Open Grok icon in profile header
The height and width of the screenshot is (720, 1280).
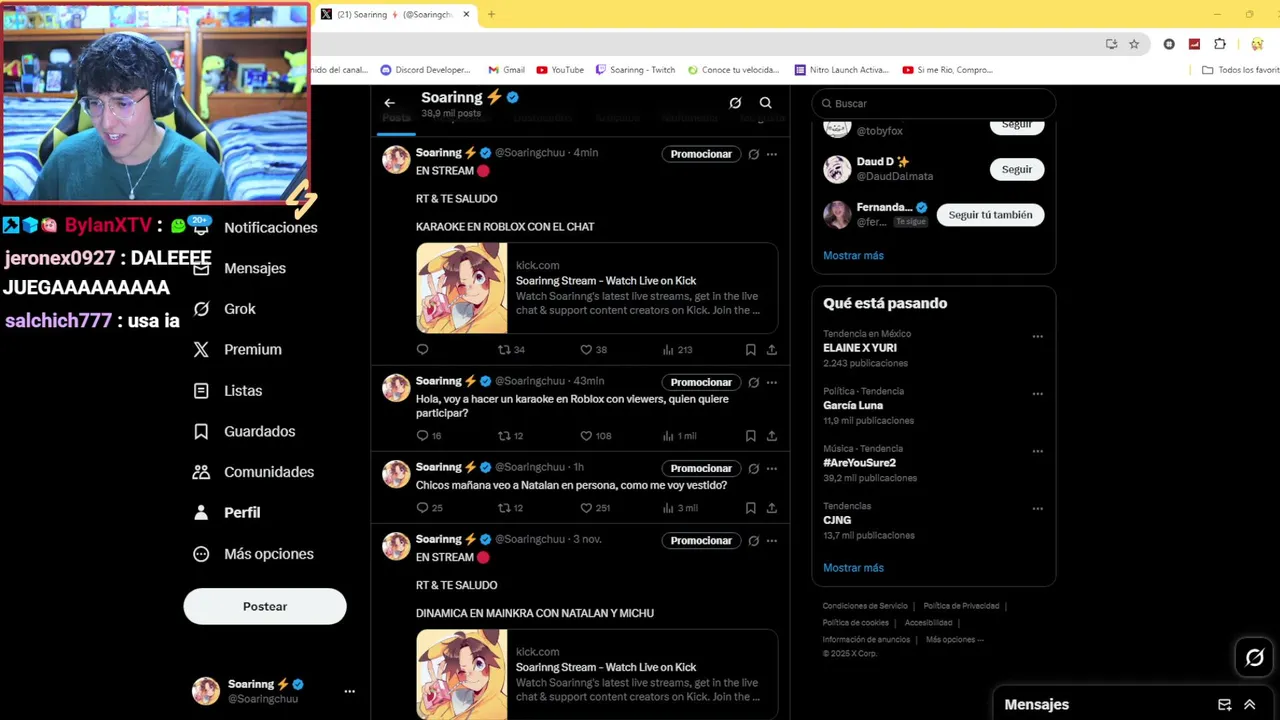point(735,103)
